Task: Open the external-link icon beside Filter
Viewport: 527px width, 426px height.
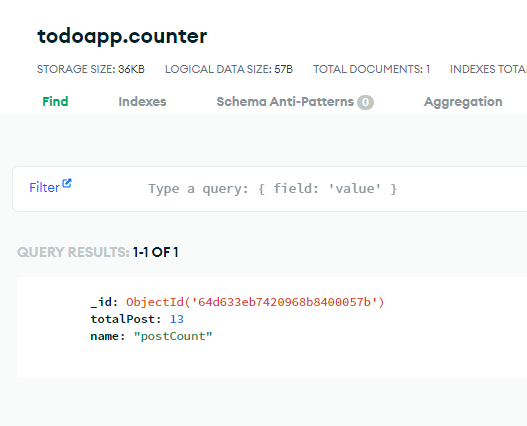Action: pos(67,183)
